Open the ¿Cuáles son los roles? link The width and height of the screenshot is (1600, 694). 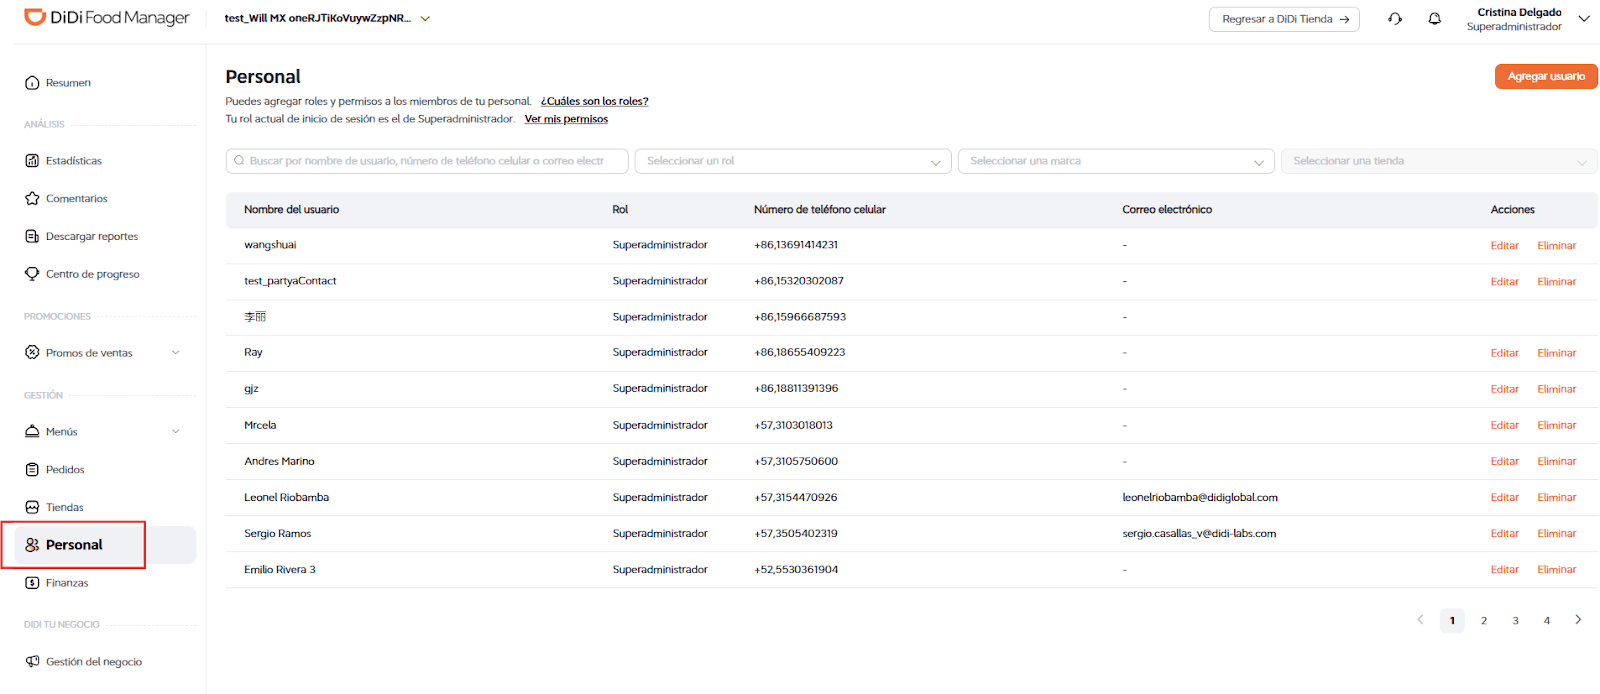tap(594, 101)
